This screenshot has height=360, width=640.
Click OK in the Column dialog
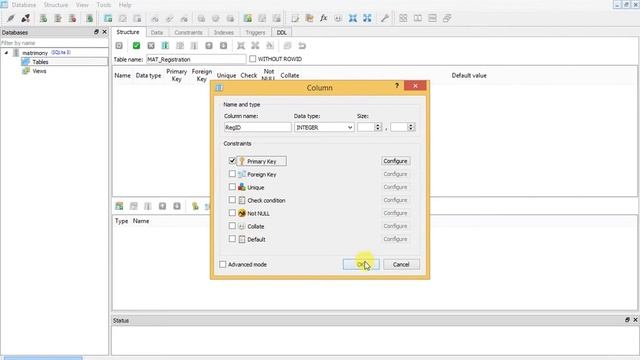coord(361,264)
